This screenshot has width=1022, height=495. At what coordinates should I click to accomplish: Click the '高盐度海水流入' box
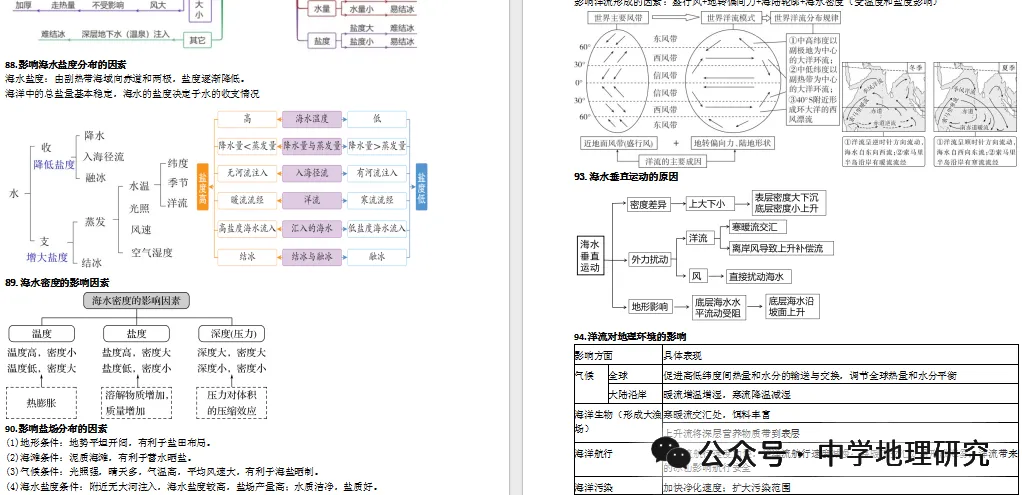[248, 228]
